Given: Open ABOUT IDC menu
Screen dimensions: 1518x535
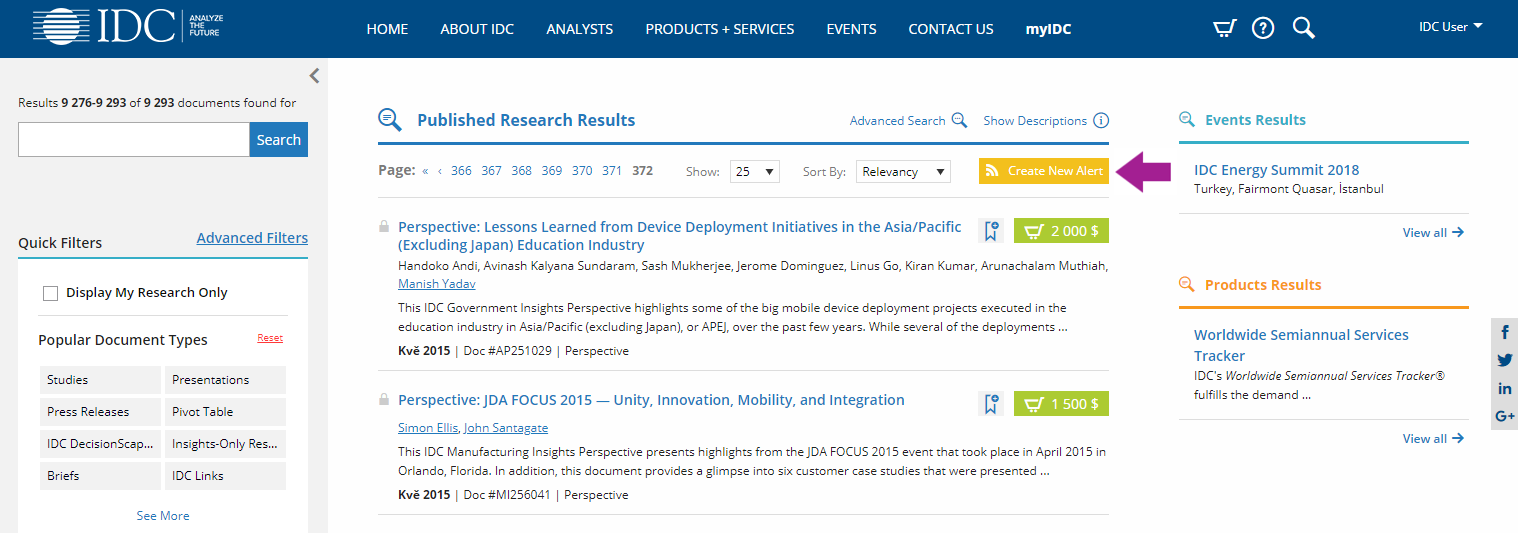Looking at the screenshot, I should 477,29.
